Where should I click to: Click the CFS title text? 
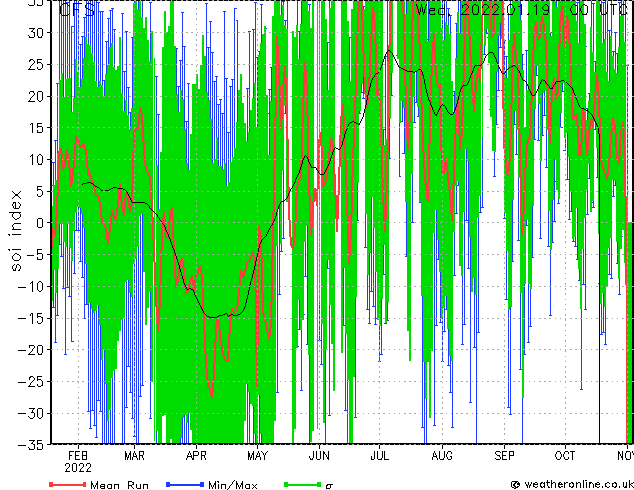(77, 9)
